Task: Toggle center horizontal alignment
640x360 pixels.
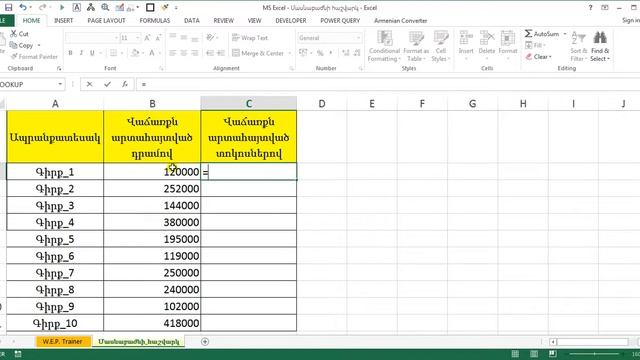Action: pyautogui.click(x=184, y=53)
